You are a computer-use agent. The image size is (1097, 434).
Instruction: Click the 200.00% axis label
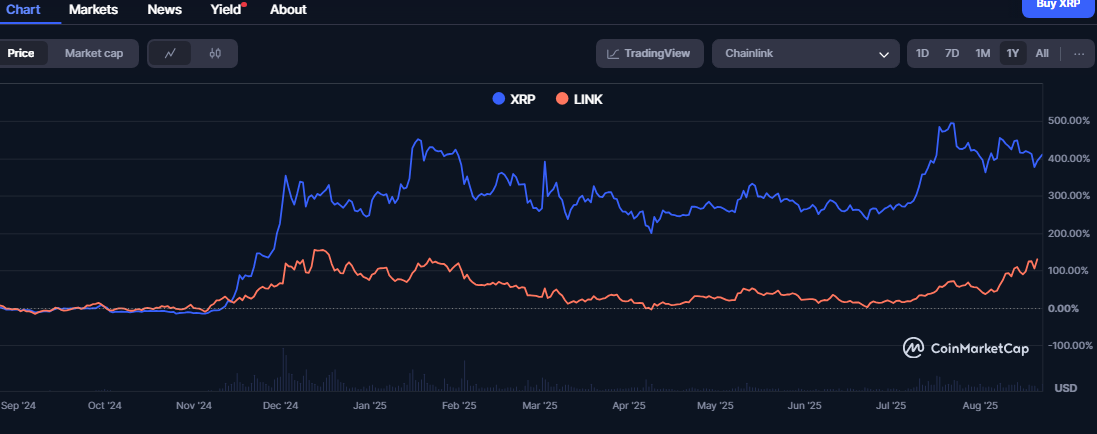1068,233
